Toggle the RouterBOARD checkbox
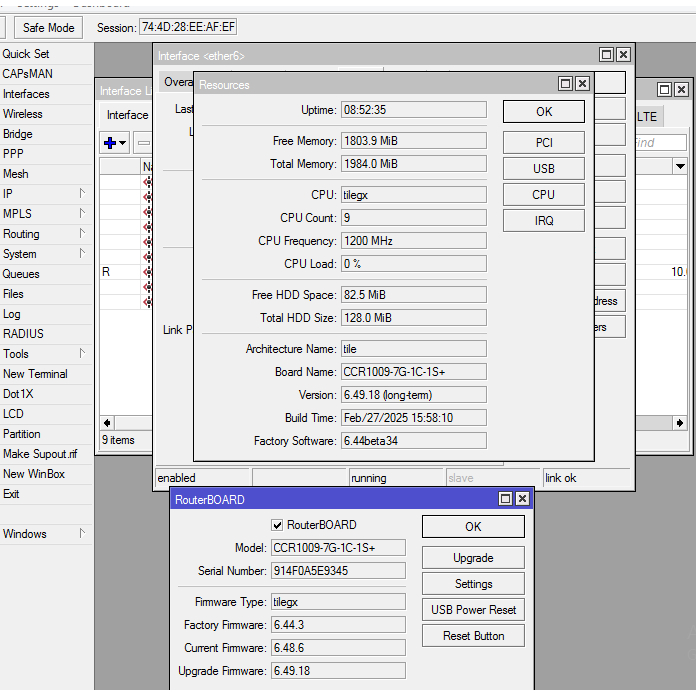The width and height of the screenshot is (696, 696). 277,525
